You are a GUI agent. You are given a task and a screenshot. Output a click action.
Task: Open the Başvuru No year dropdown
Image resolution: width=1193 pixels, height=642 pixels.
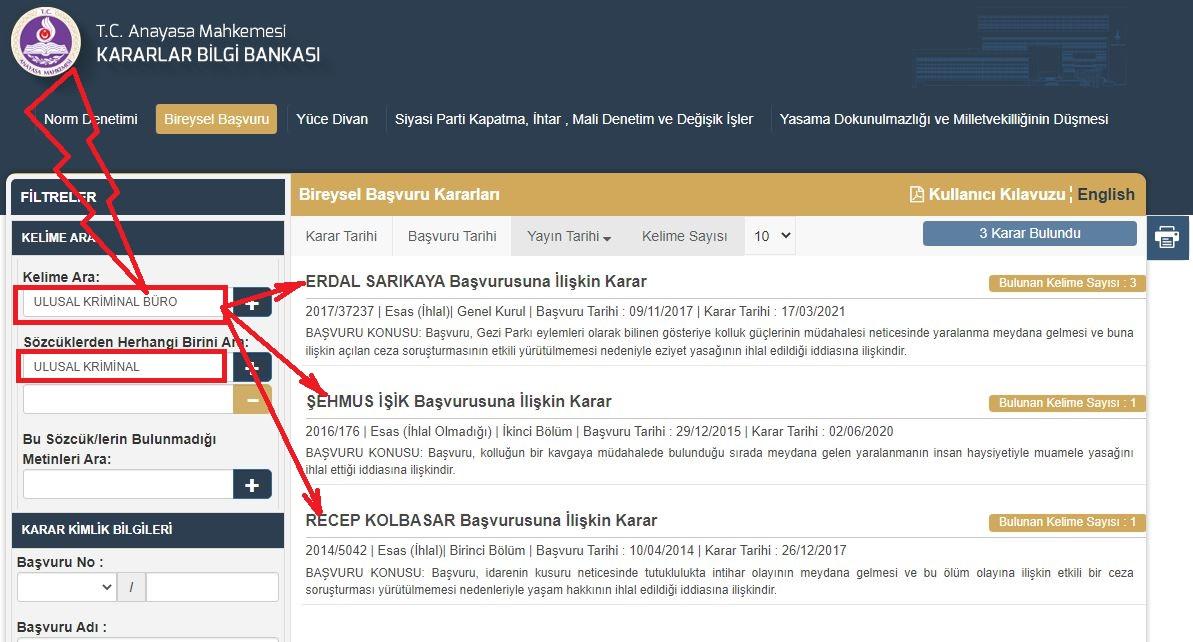coord(66,587)
